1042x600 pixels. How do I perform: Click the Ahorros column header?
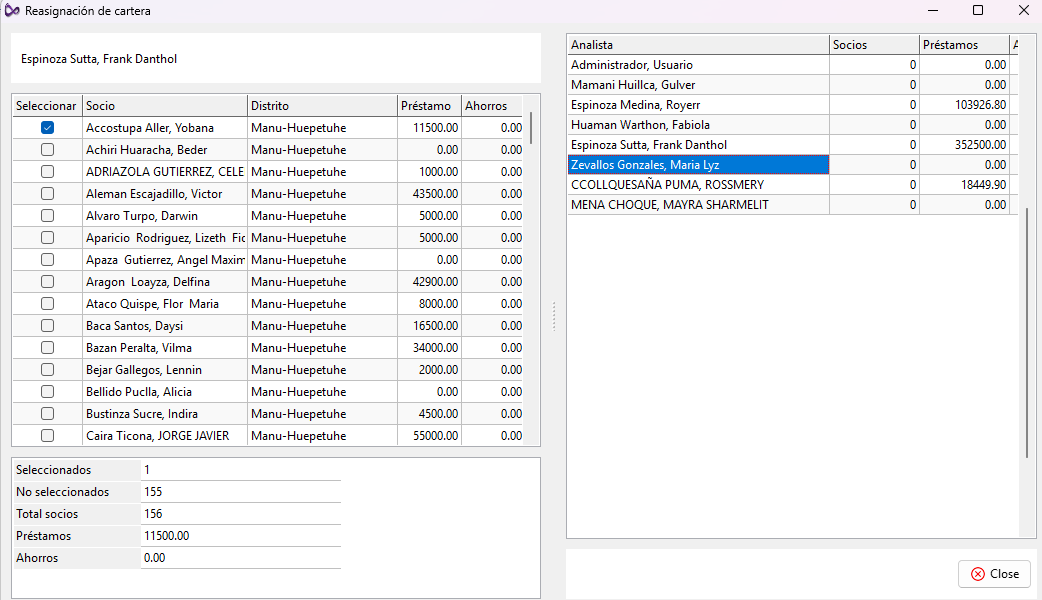coord(491,106)
